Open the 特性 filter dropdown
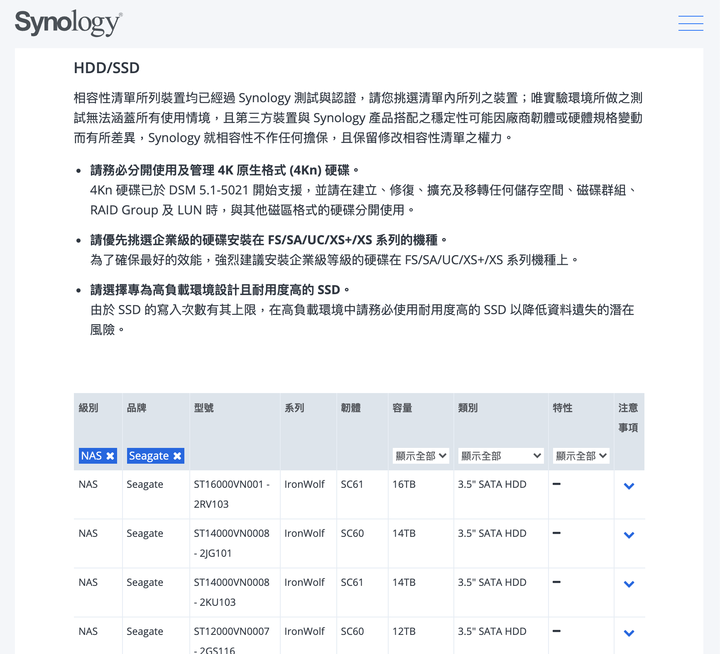720x654 pixels. [581, 456]
